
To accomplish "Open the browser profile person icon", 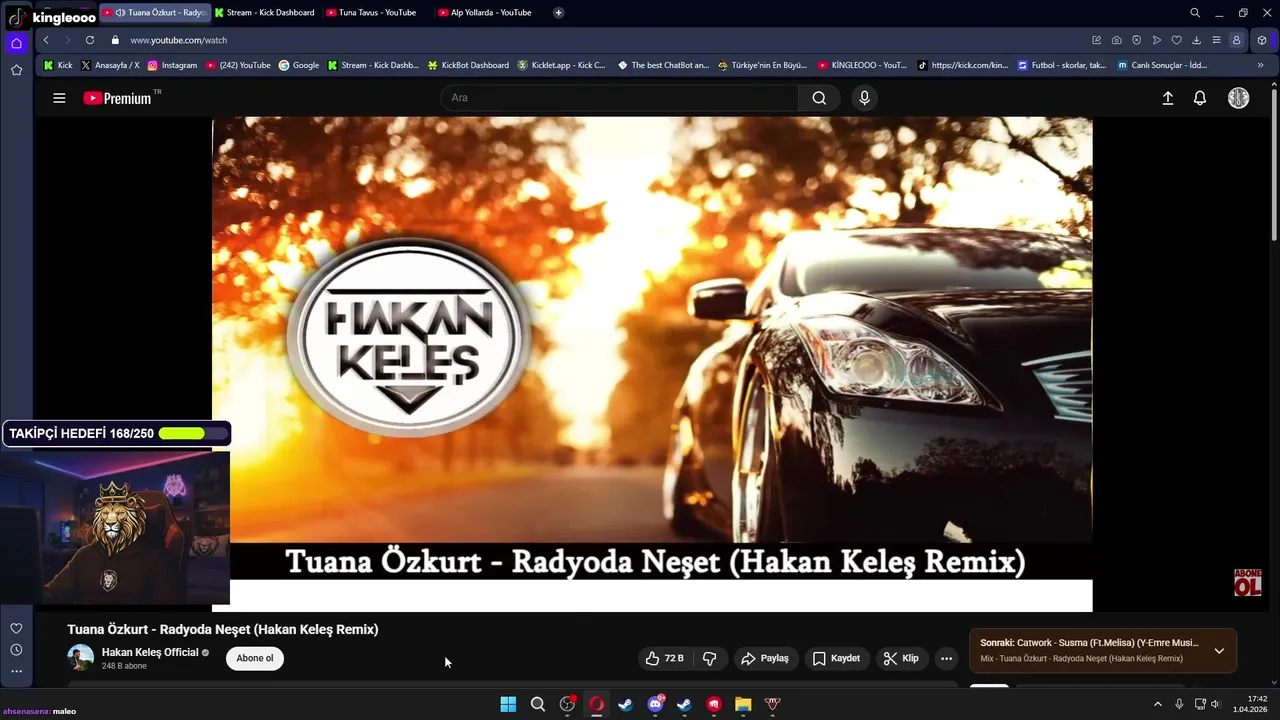I will click(x=1236, y=40).
